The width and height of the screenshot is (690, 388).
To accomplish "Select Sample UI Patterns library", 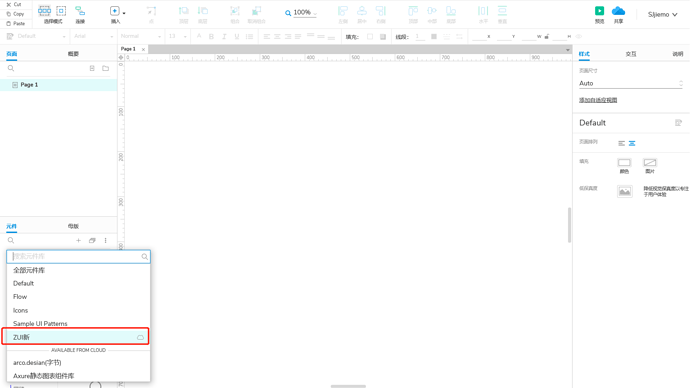I will 78,323.
